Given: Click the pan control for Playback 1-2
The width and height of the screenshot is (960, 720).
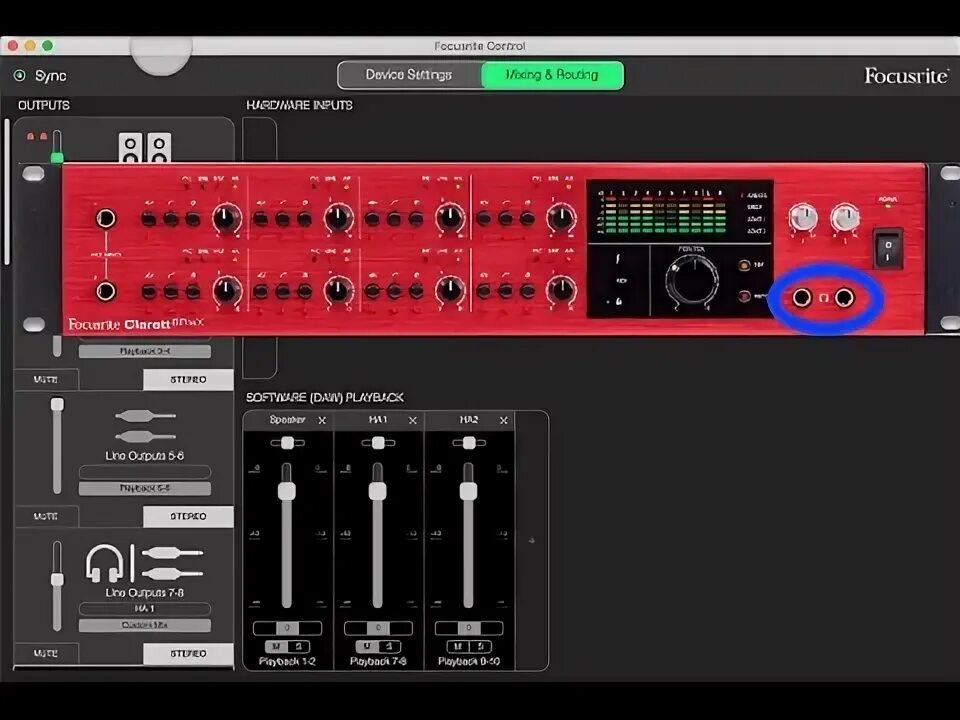Looking at the screenshot, I should pos(287,443).
